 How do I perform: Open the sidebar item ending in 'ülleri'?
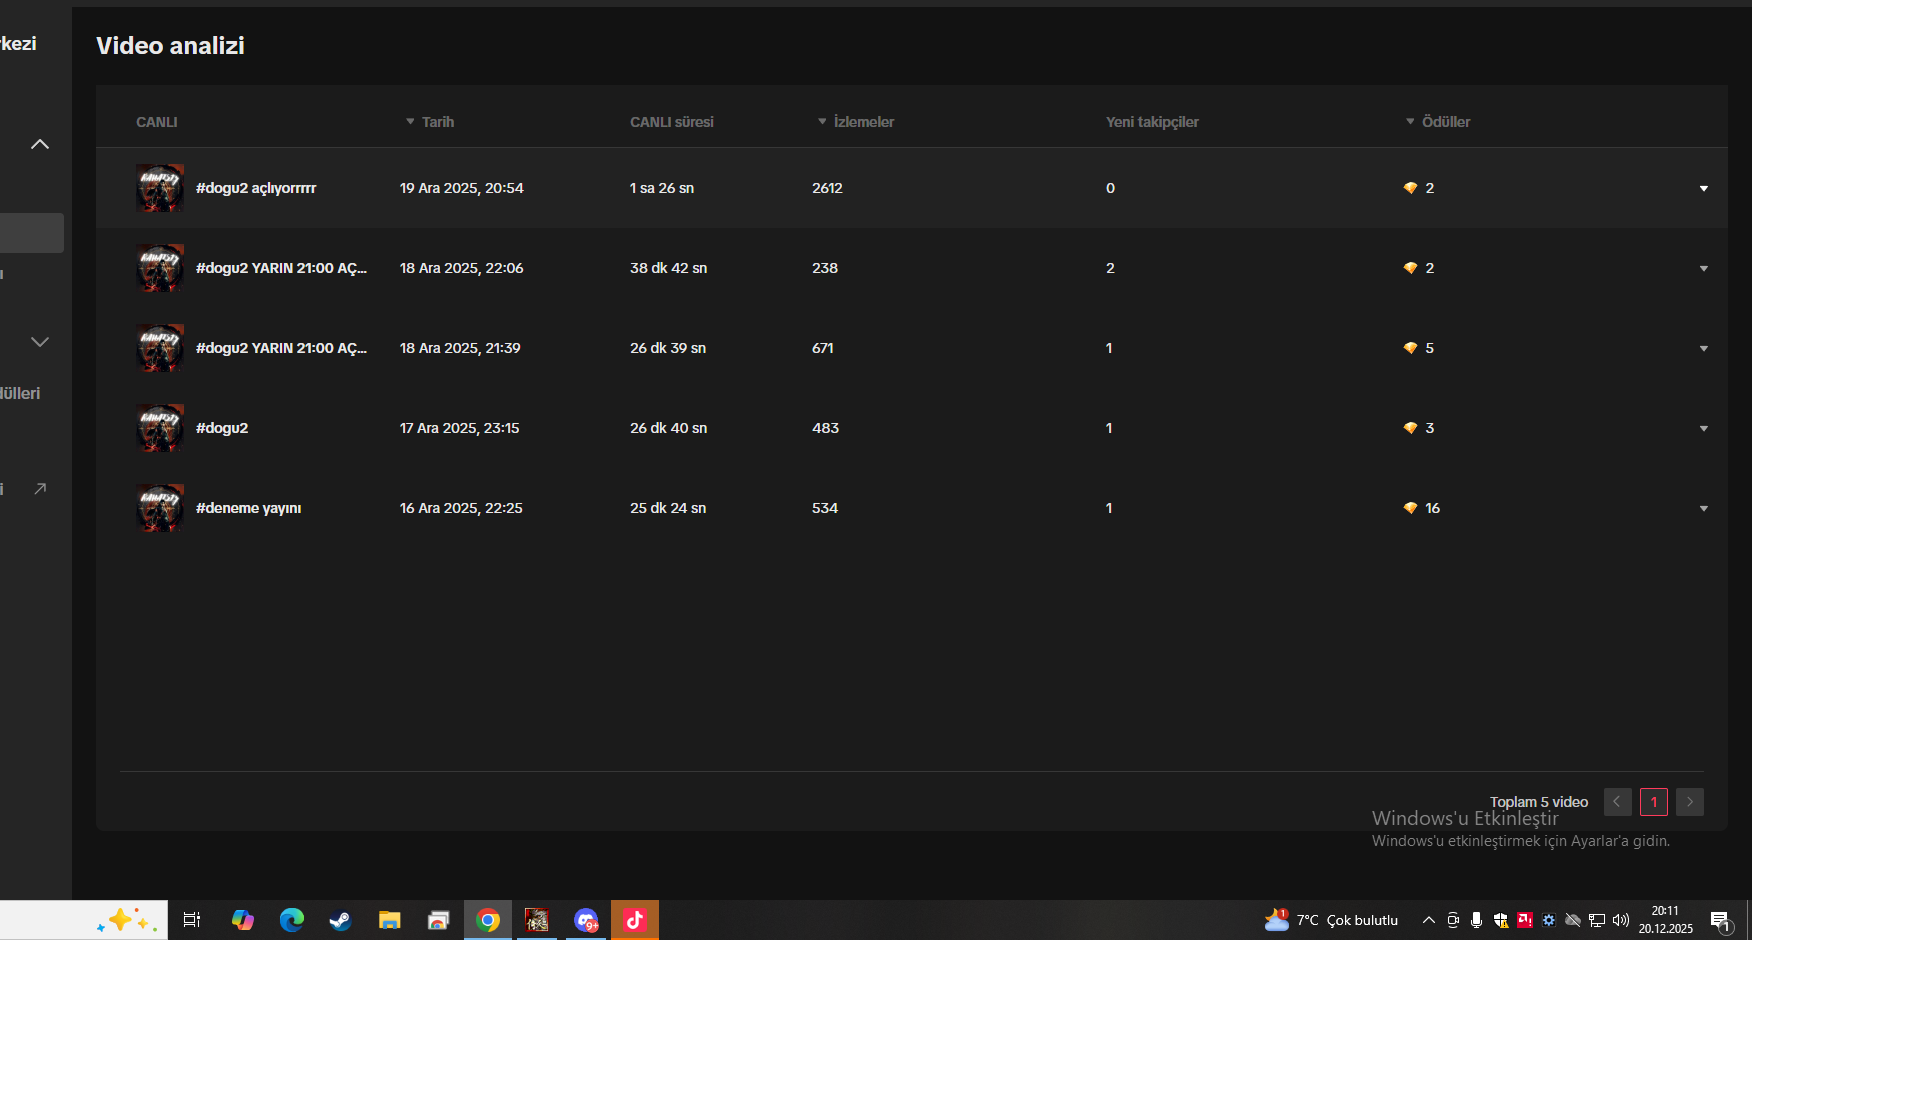20,394
